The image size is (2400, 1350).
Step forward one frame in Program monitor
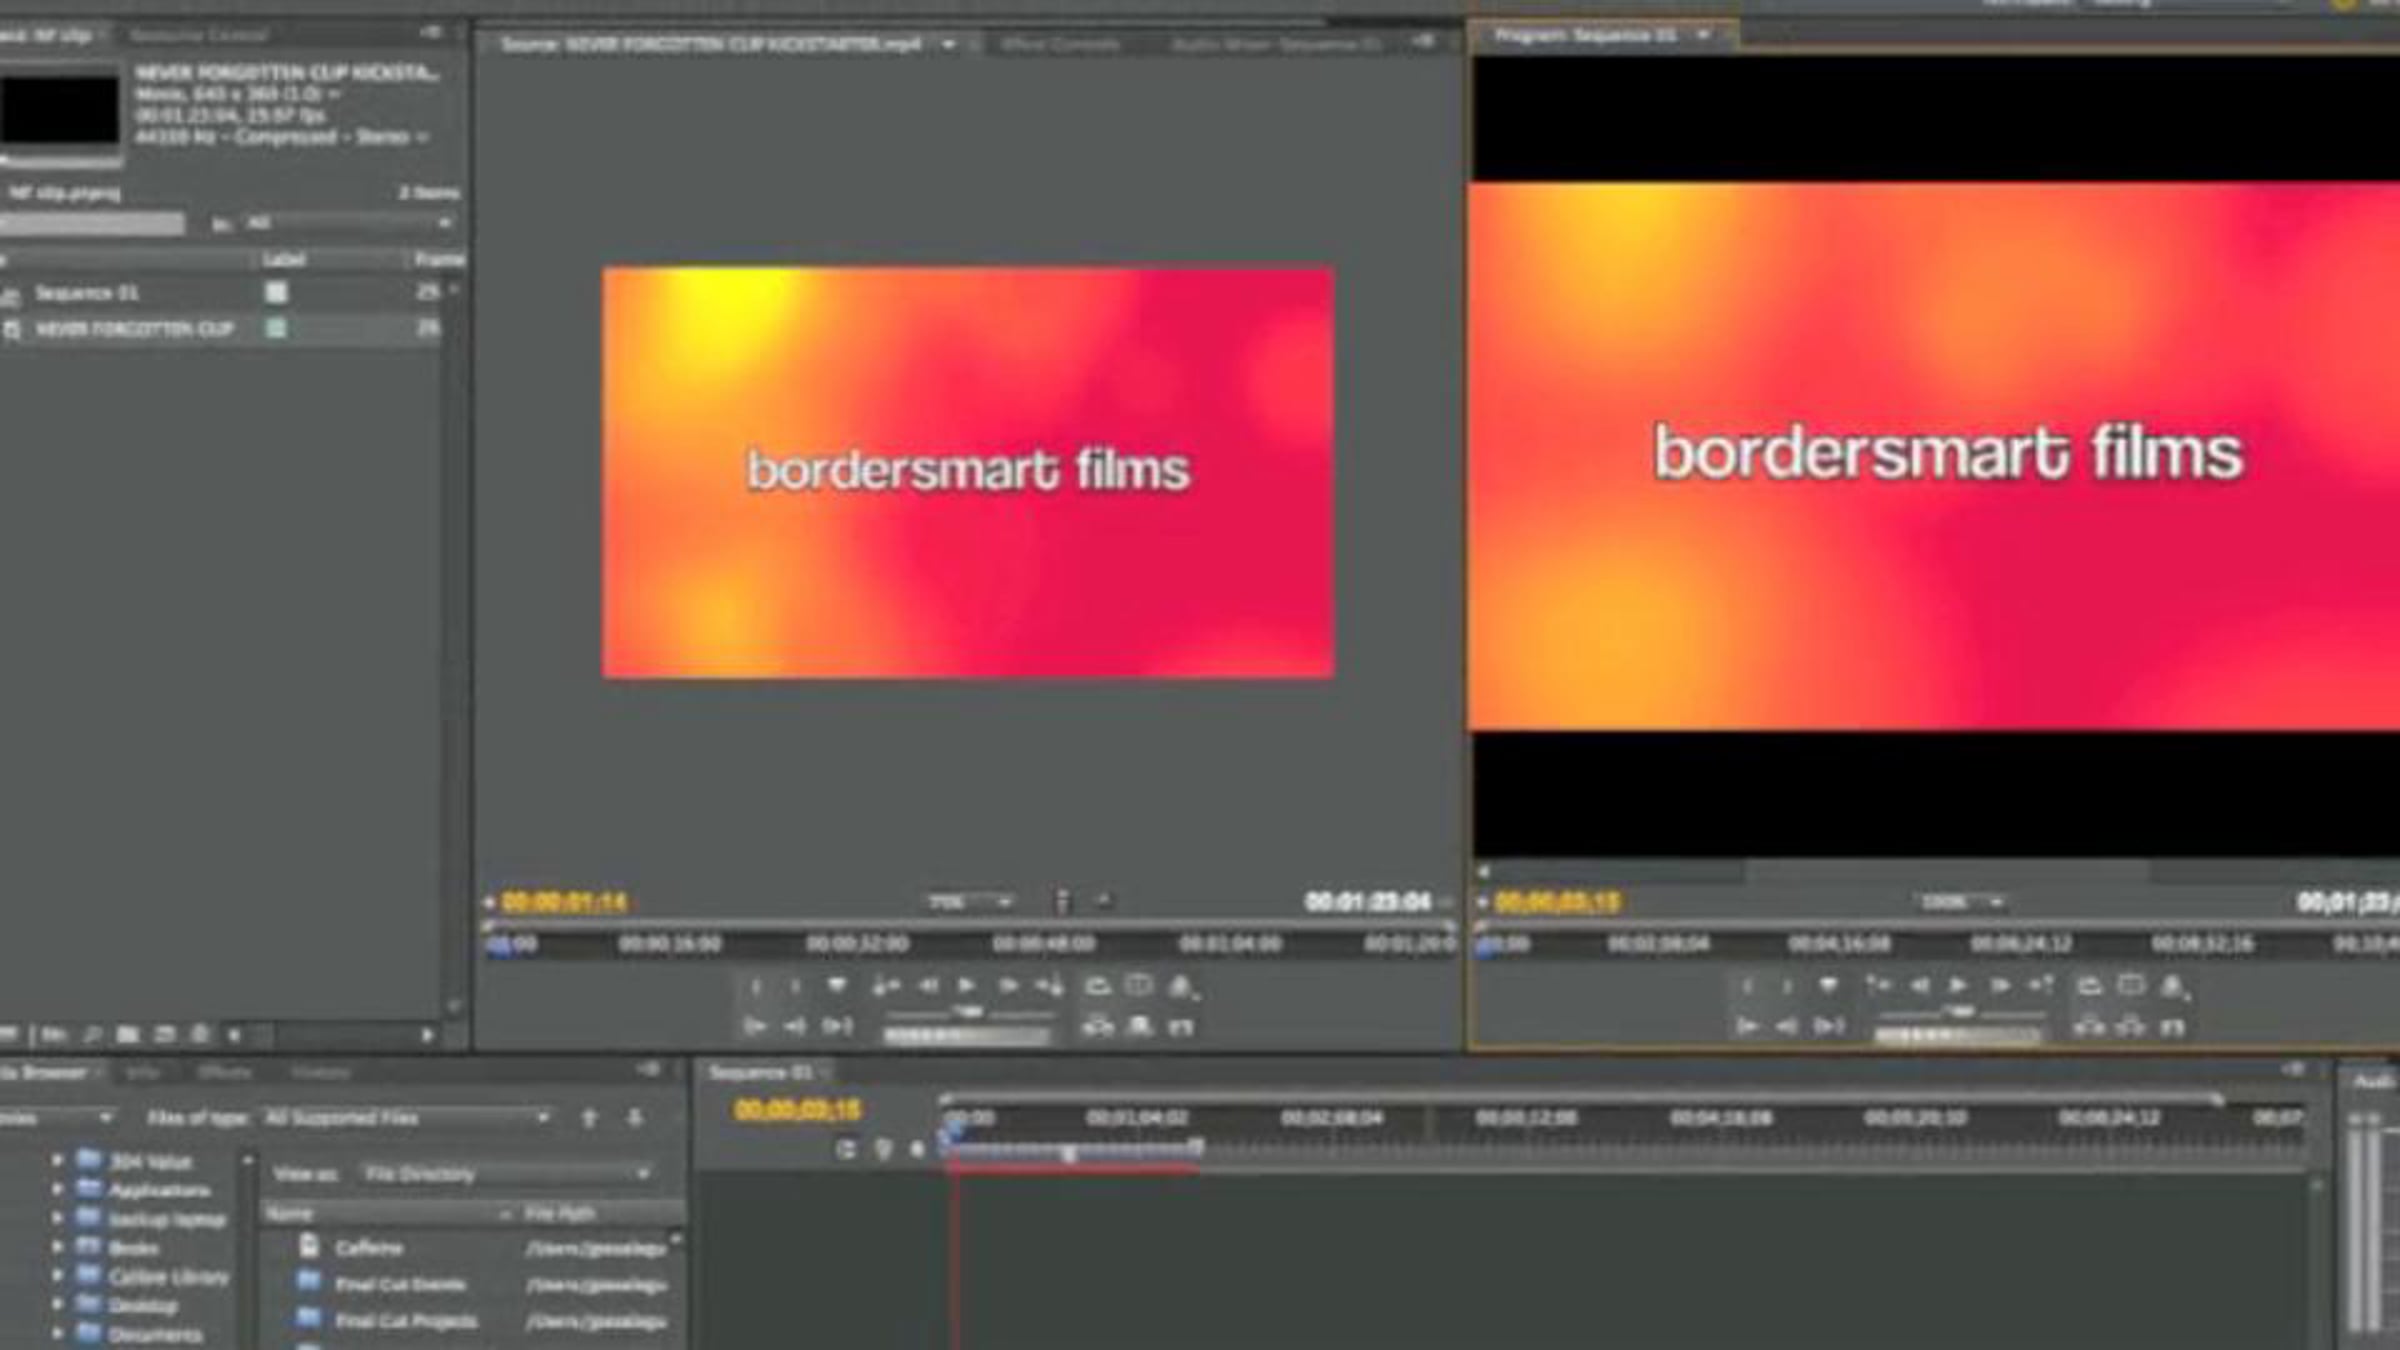coord(1999,986)
